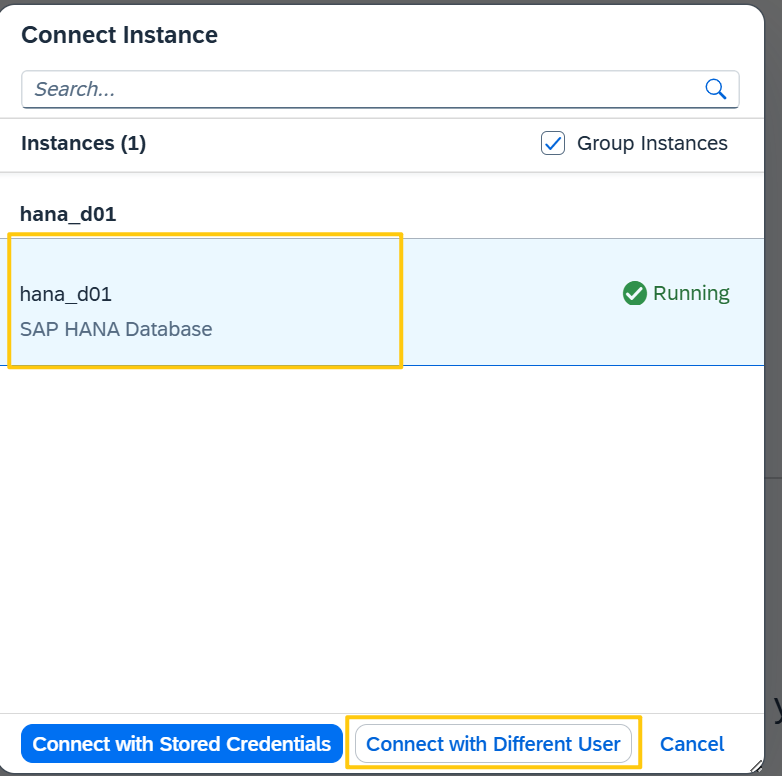Screen dimensions: 782x776
Task: Collapse the hana_d01 group header
Action: (x=68, y=214)
